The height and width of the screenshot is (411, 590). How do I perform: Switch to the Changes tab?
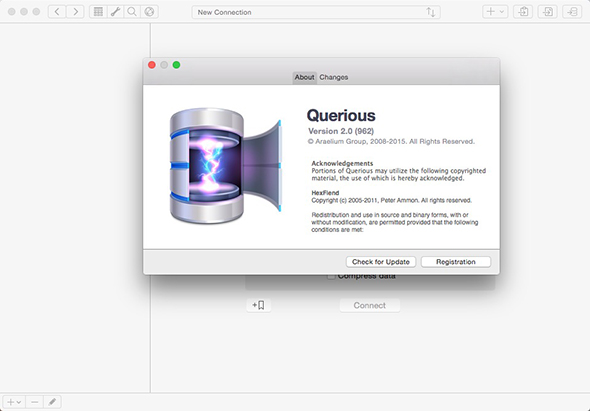(x=333, y=77)
